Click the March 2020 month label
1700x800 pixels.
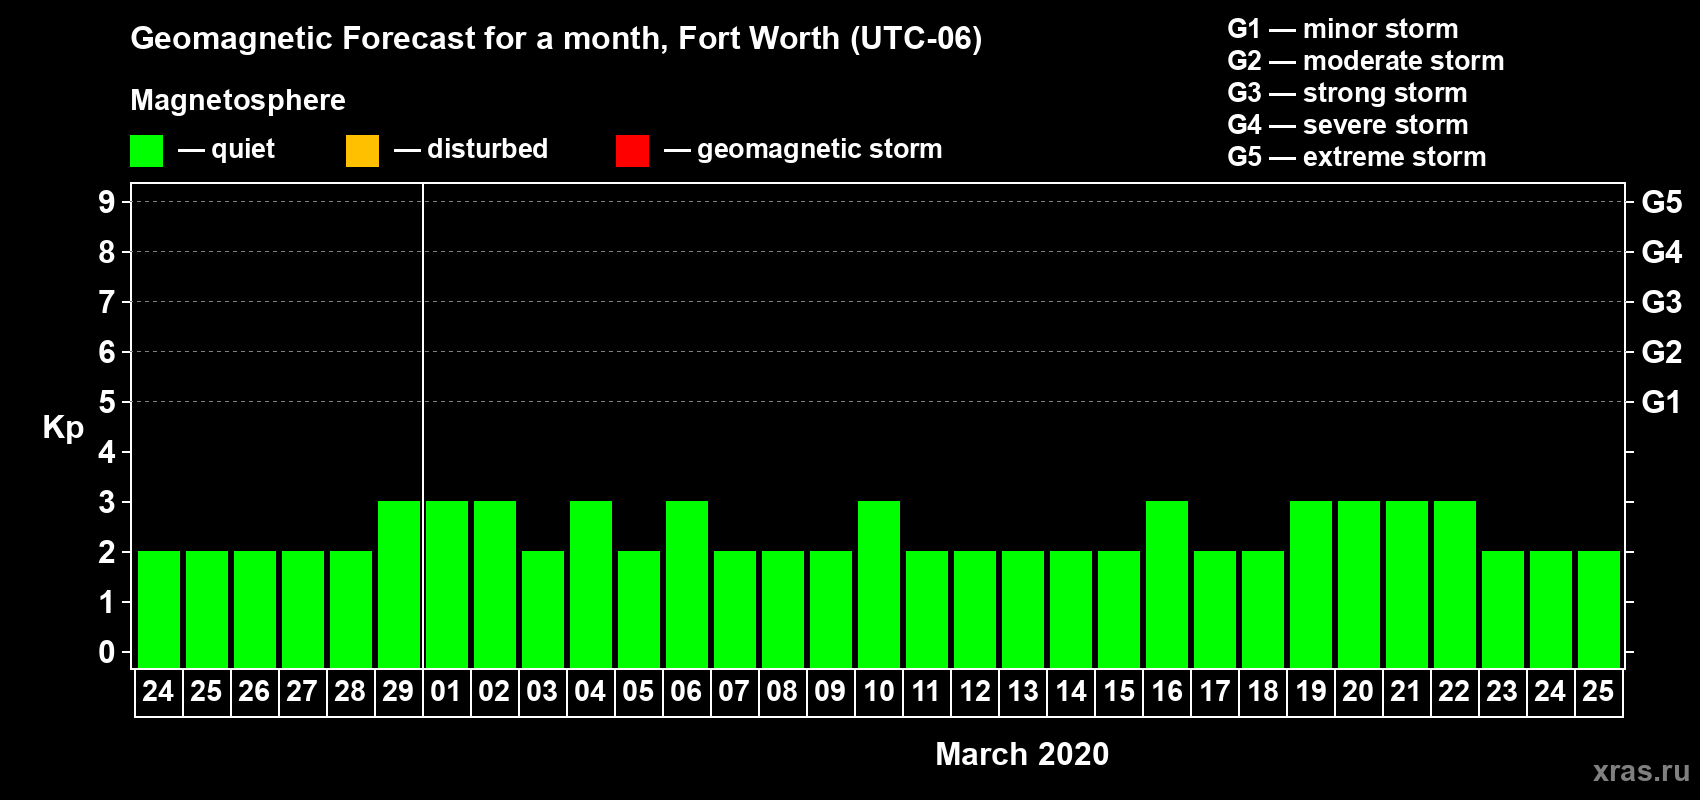point(1022,754)
